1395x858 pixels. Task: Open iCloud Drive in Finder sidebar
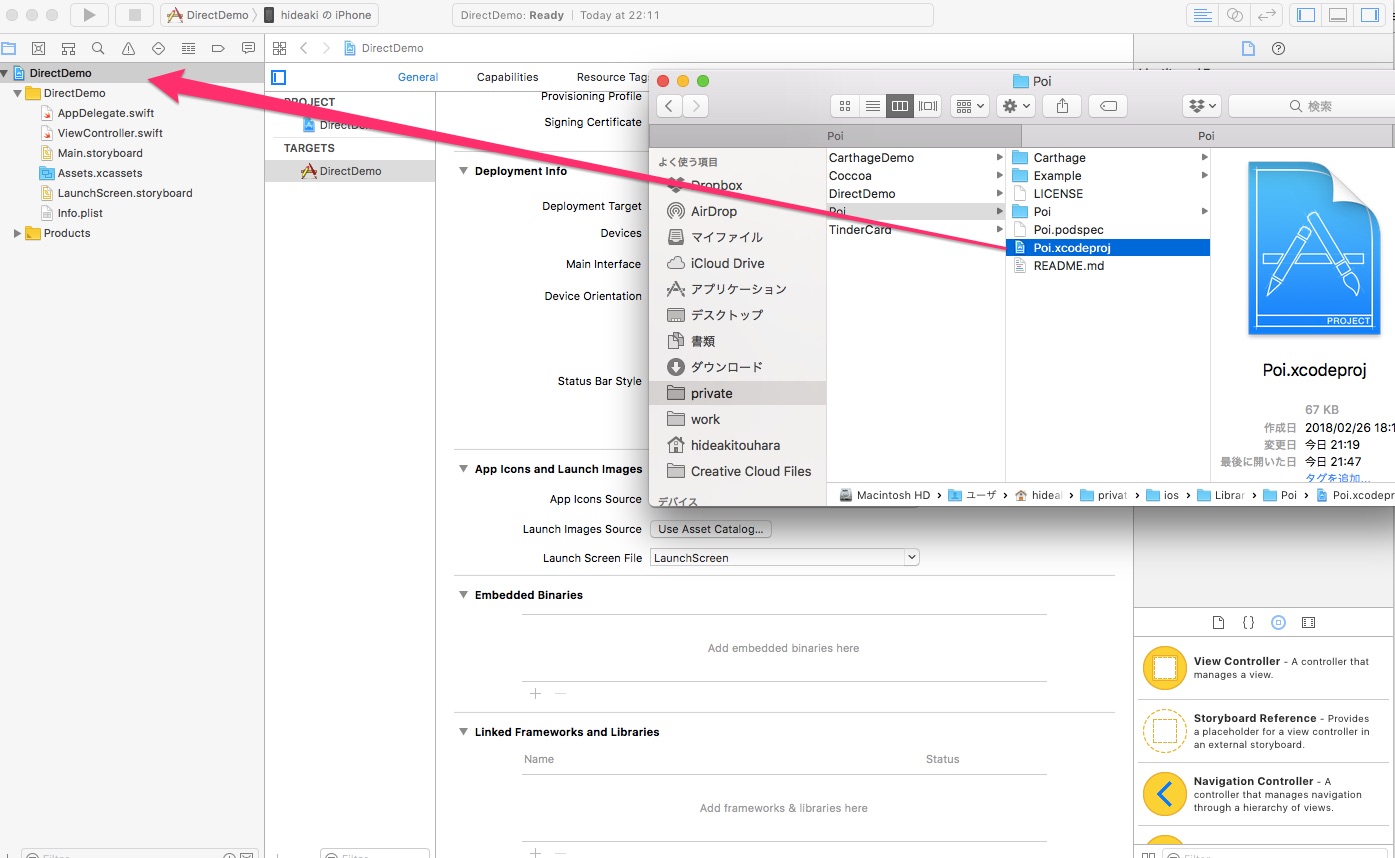pyautogui.click(x=727, y=263)
